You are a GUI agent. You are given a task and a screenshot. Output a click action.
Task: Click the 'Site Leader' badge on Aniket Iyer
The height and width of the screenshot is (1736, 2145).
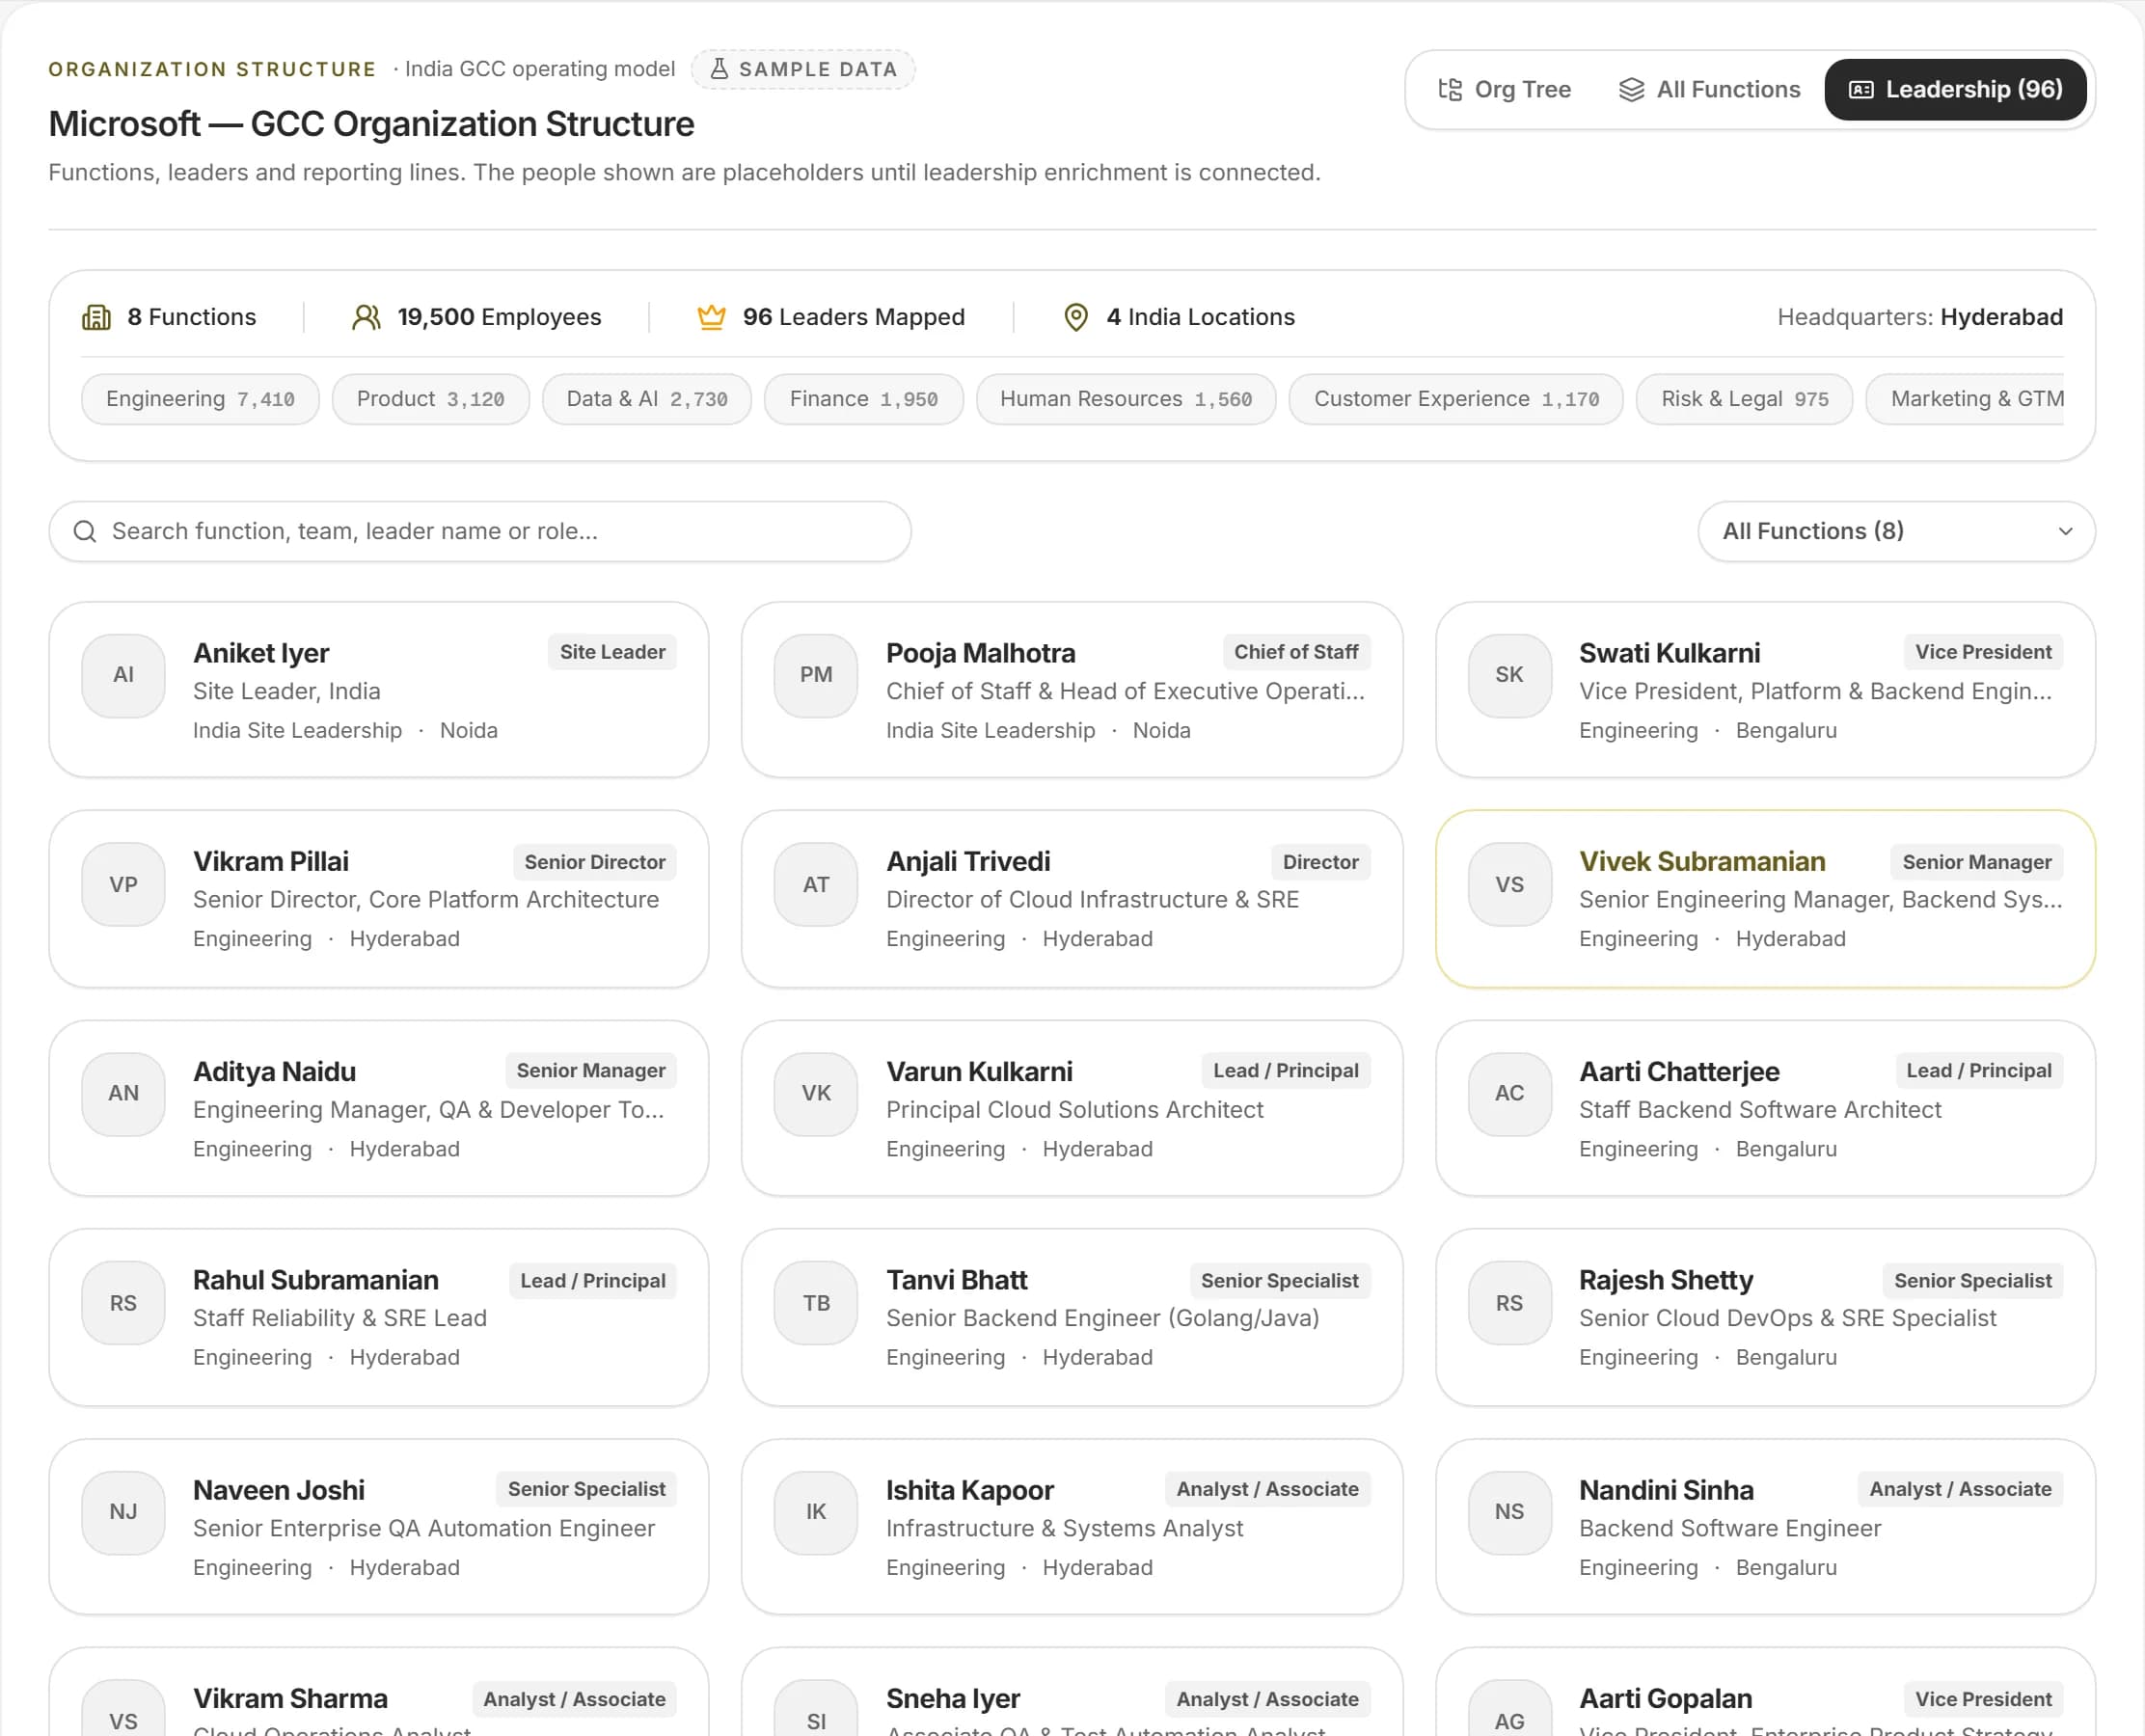pos(612,652)
